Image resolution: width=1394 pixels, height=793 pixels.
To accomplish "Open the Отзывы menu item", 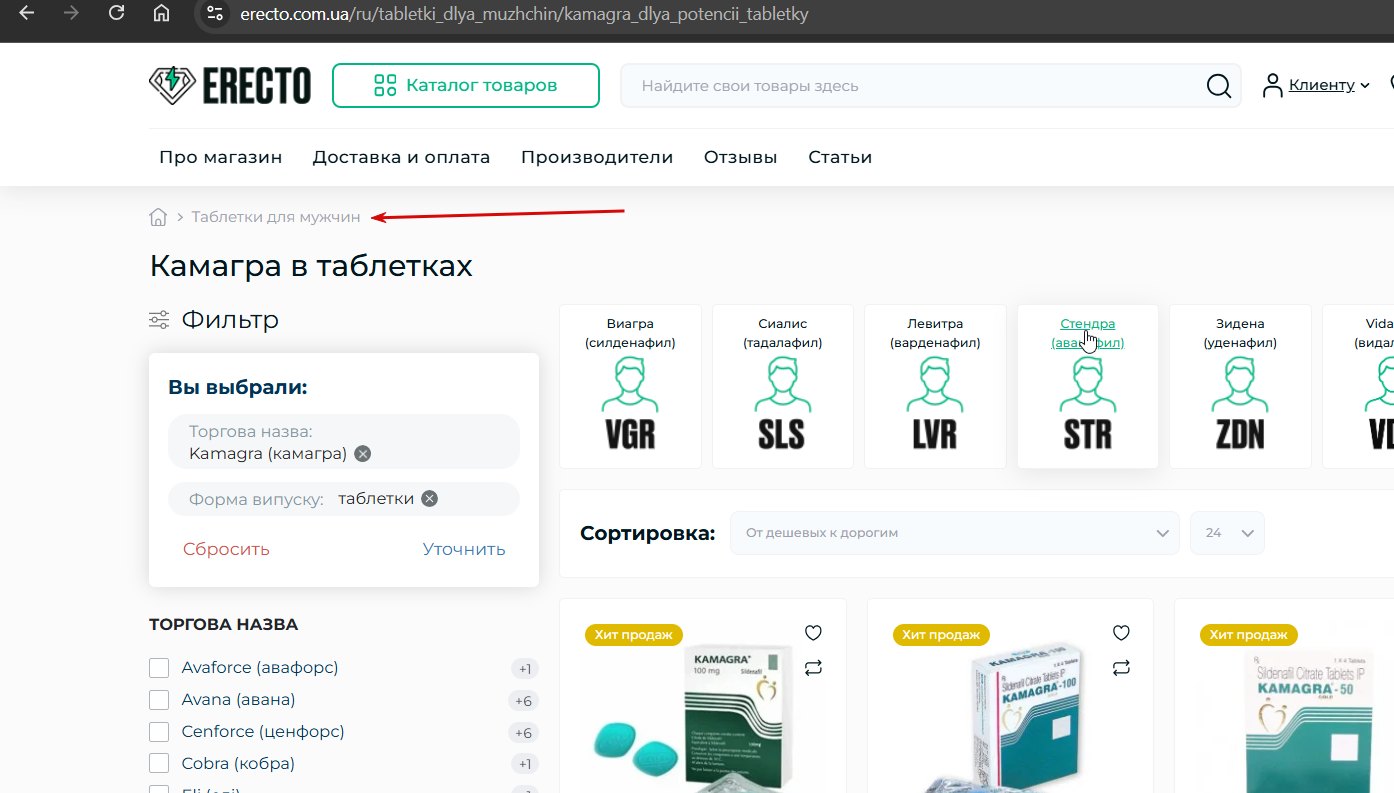I will (741, 157).
